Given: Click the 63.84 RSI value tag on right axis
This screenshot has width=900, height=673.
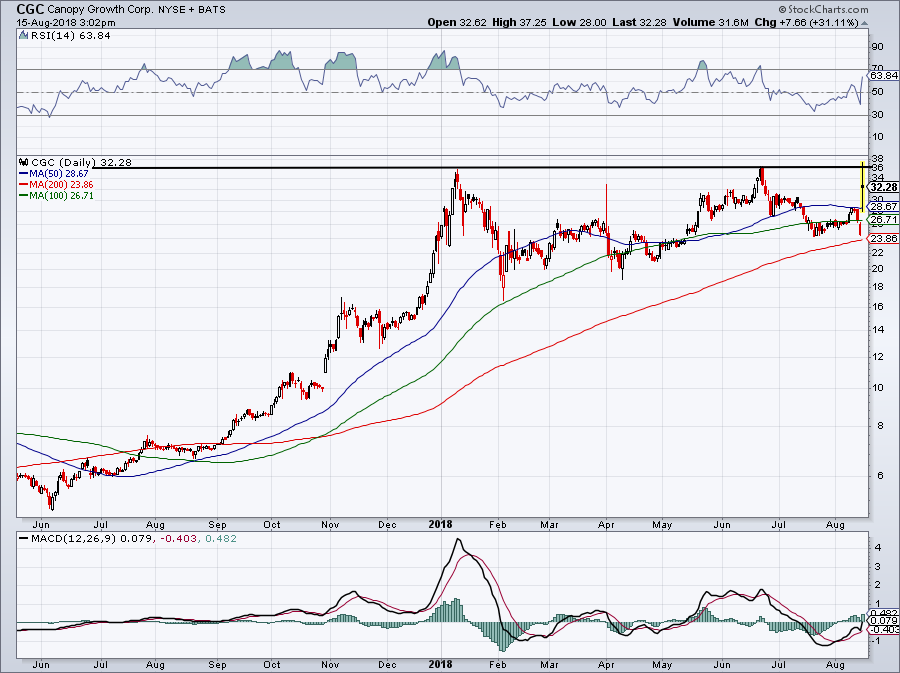Looking at the screenshot, I should coord(881,75).
